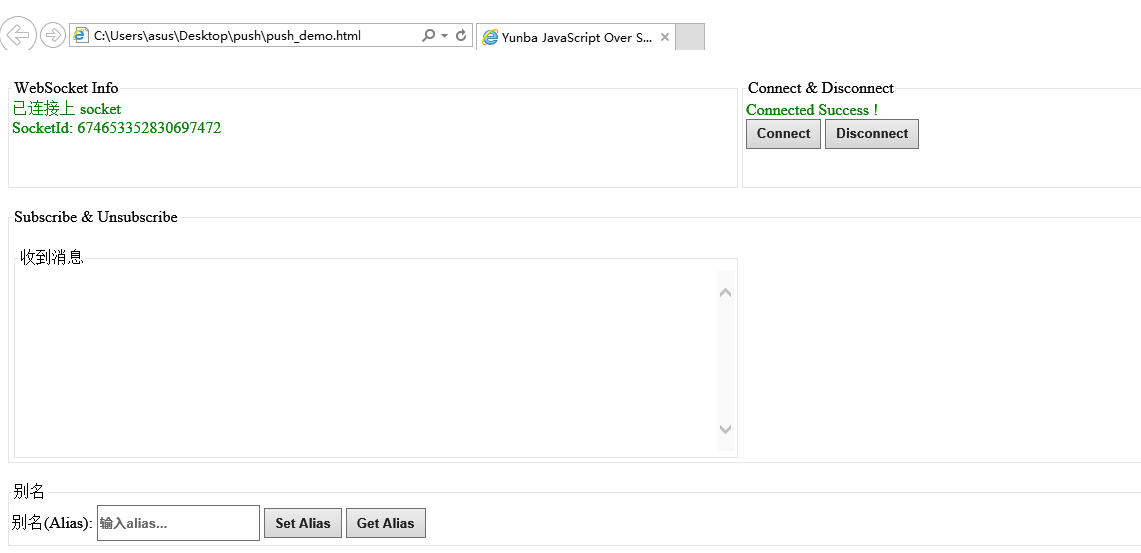Go forward with the browser forward arrow
Screen dimensions: 1141x553
[53, 35]
